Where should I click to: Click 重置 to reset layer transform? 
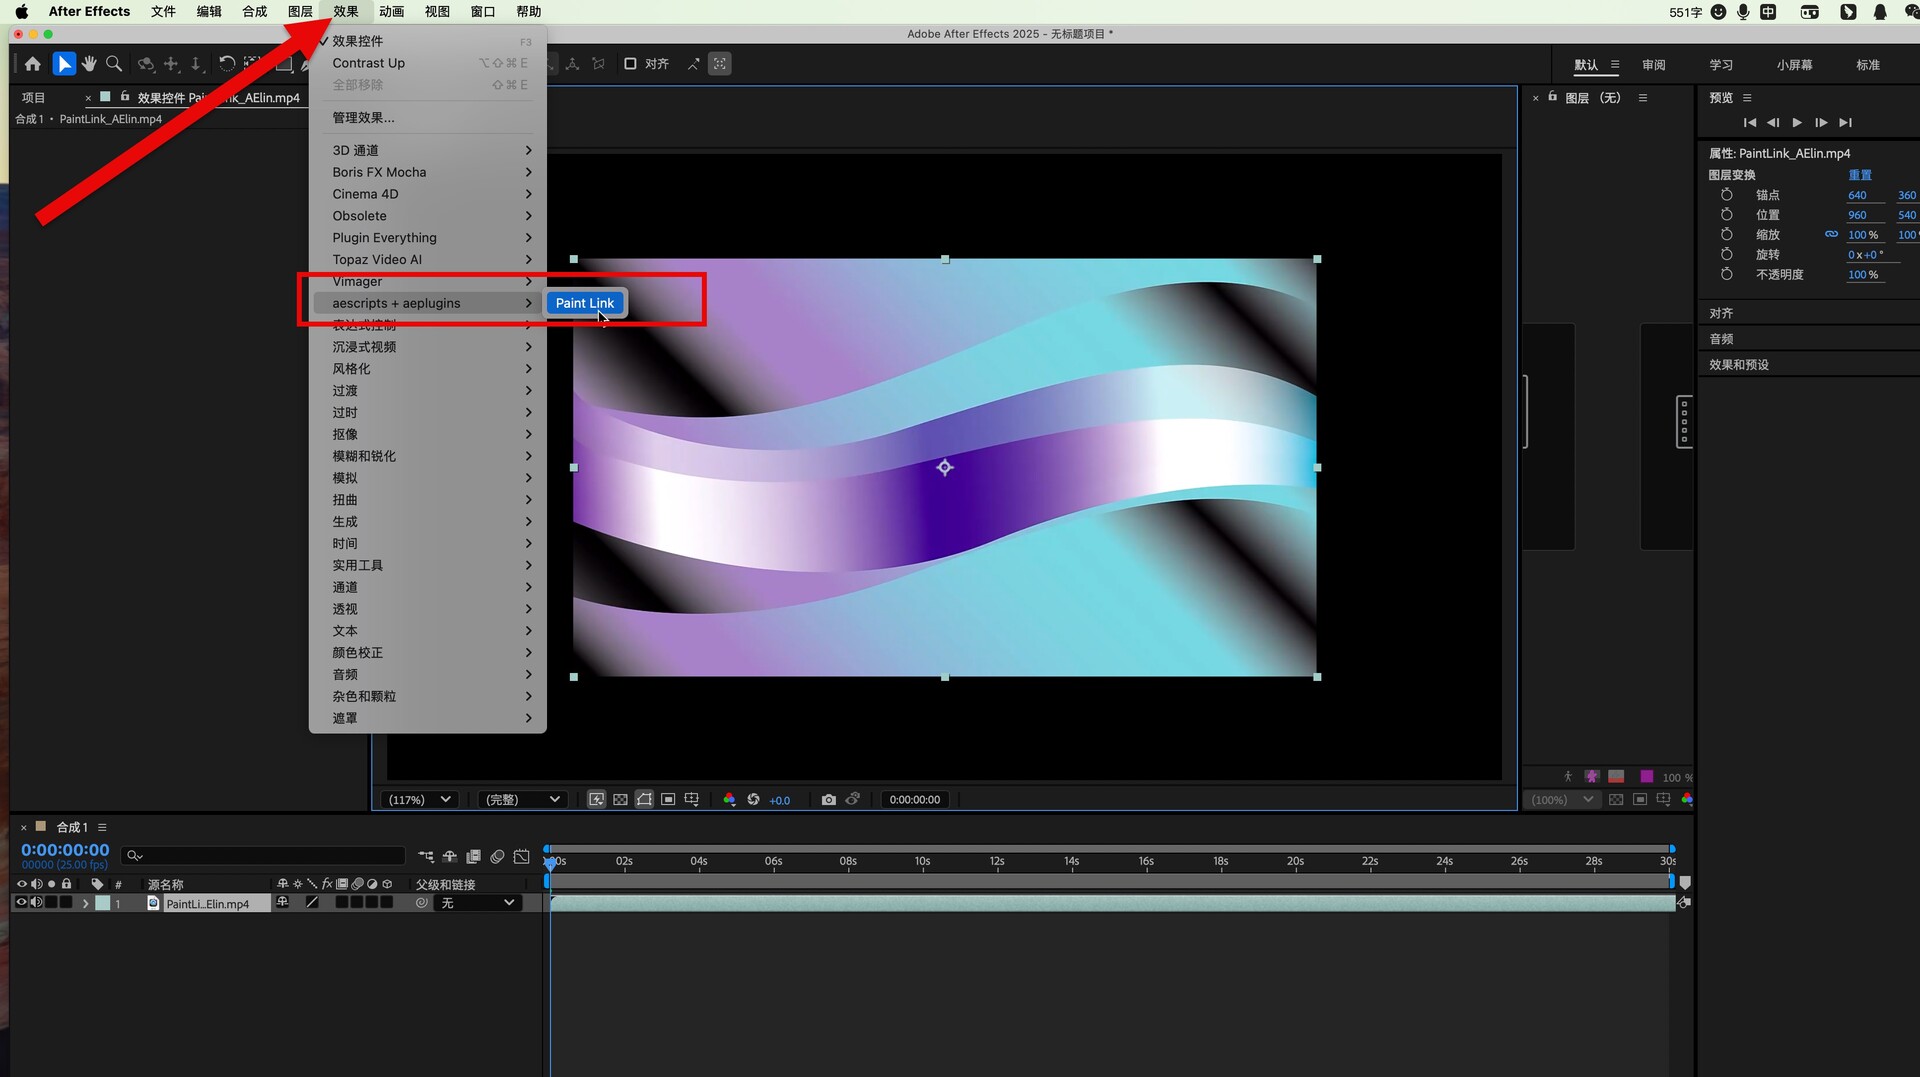(1859, 175)
